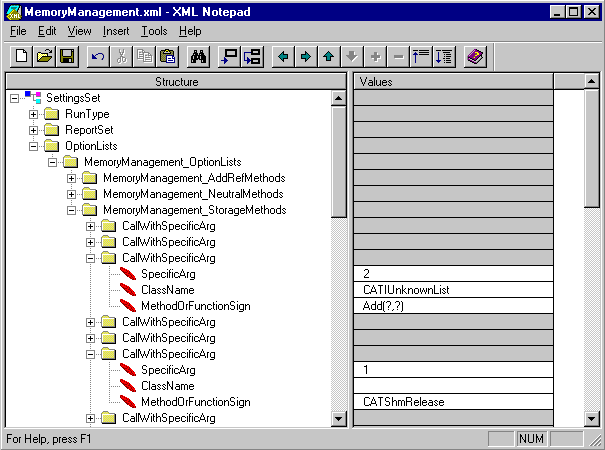Select the MethodOrFunctionSign node with CATShmRelease
The image size is (605, 450).
196,402
